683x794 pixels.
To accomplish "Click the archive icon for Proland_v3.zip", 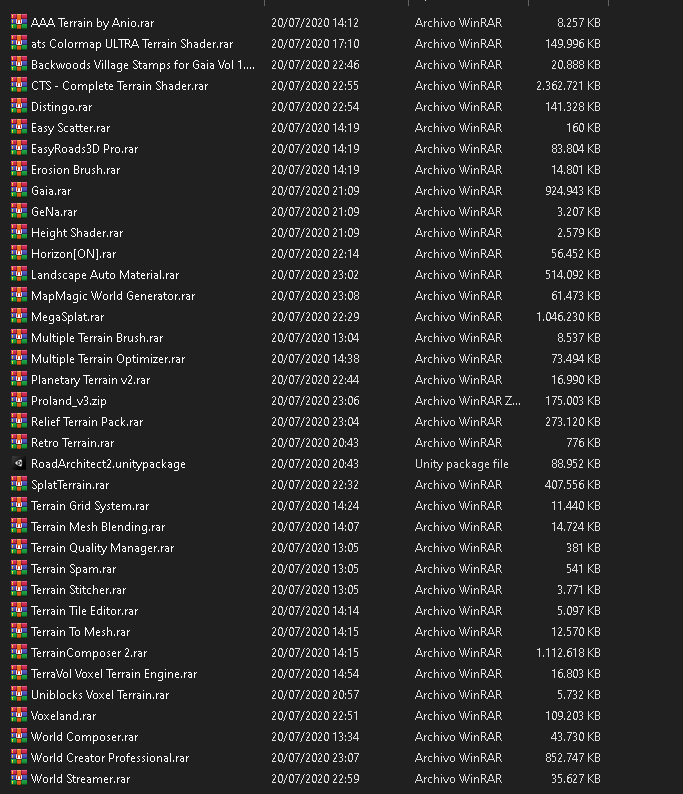I will [19, 400].
